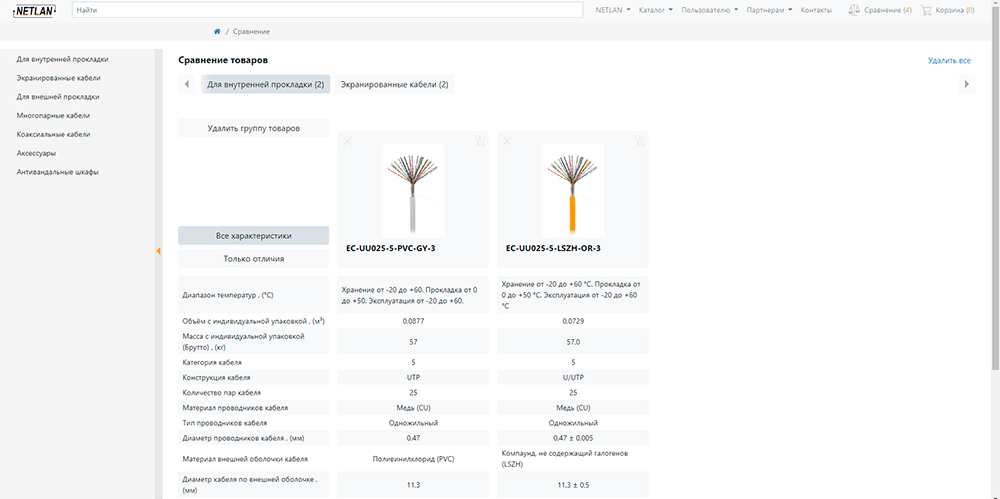Screen dimensions: 1000x499
Task: Add EC-UU025-5-LSZH-OR-3 to cart via cart icon
Action: pos(639,141)
